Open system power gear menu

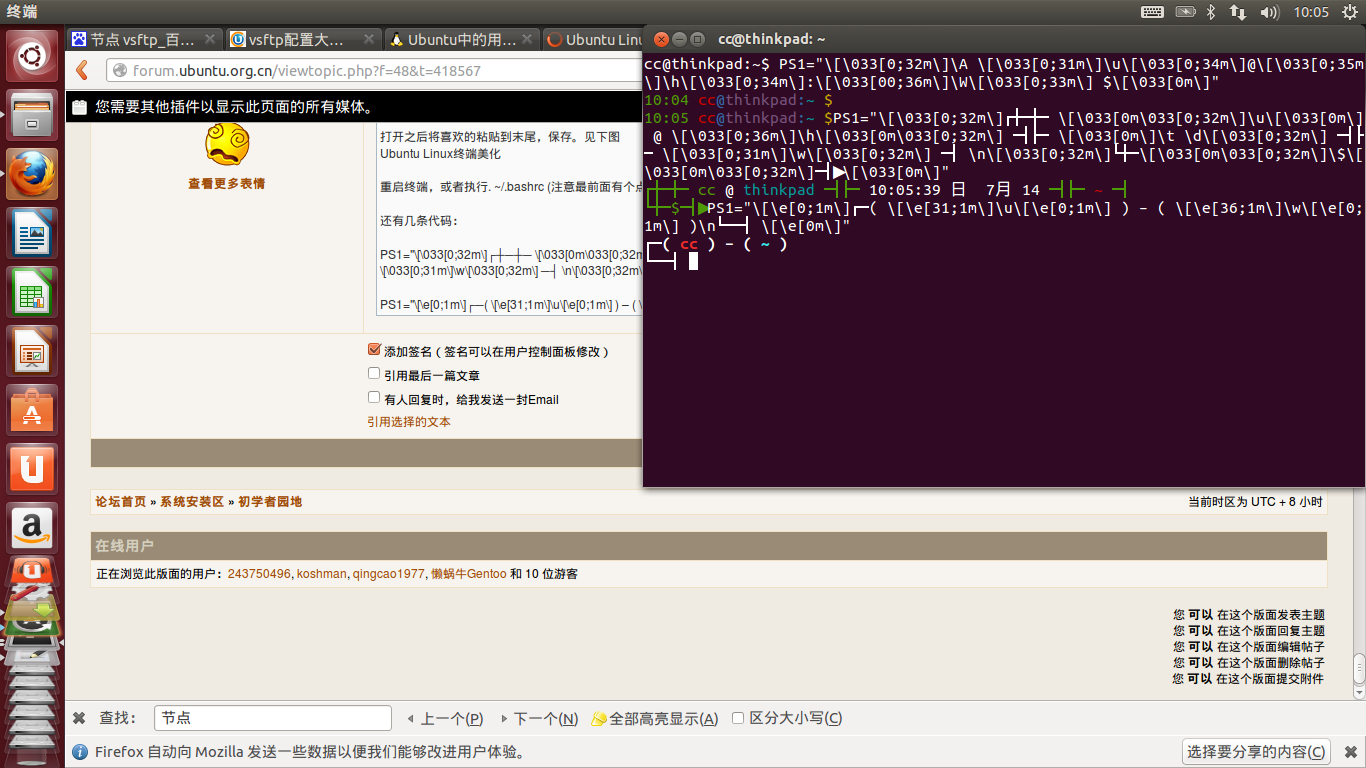(x=1350, y=12)
